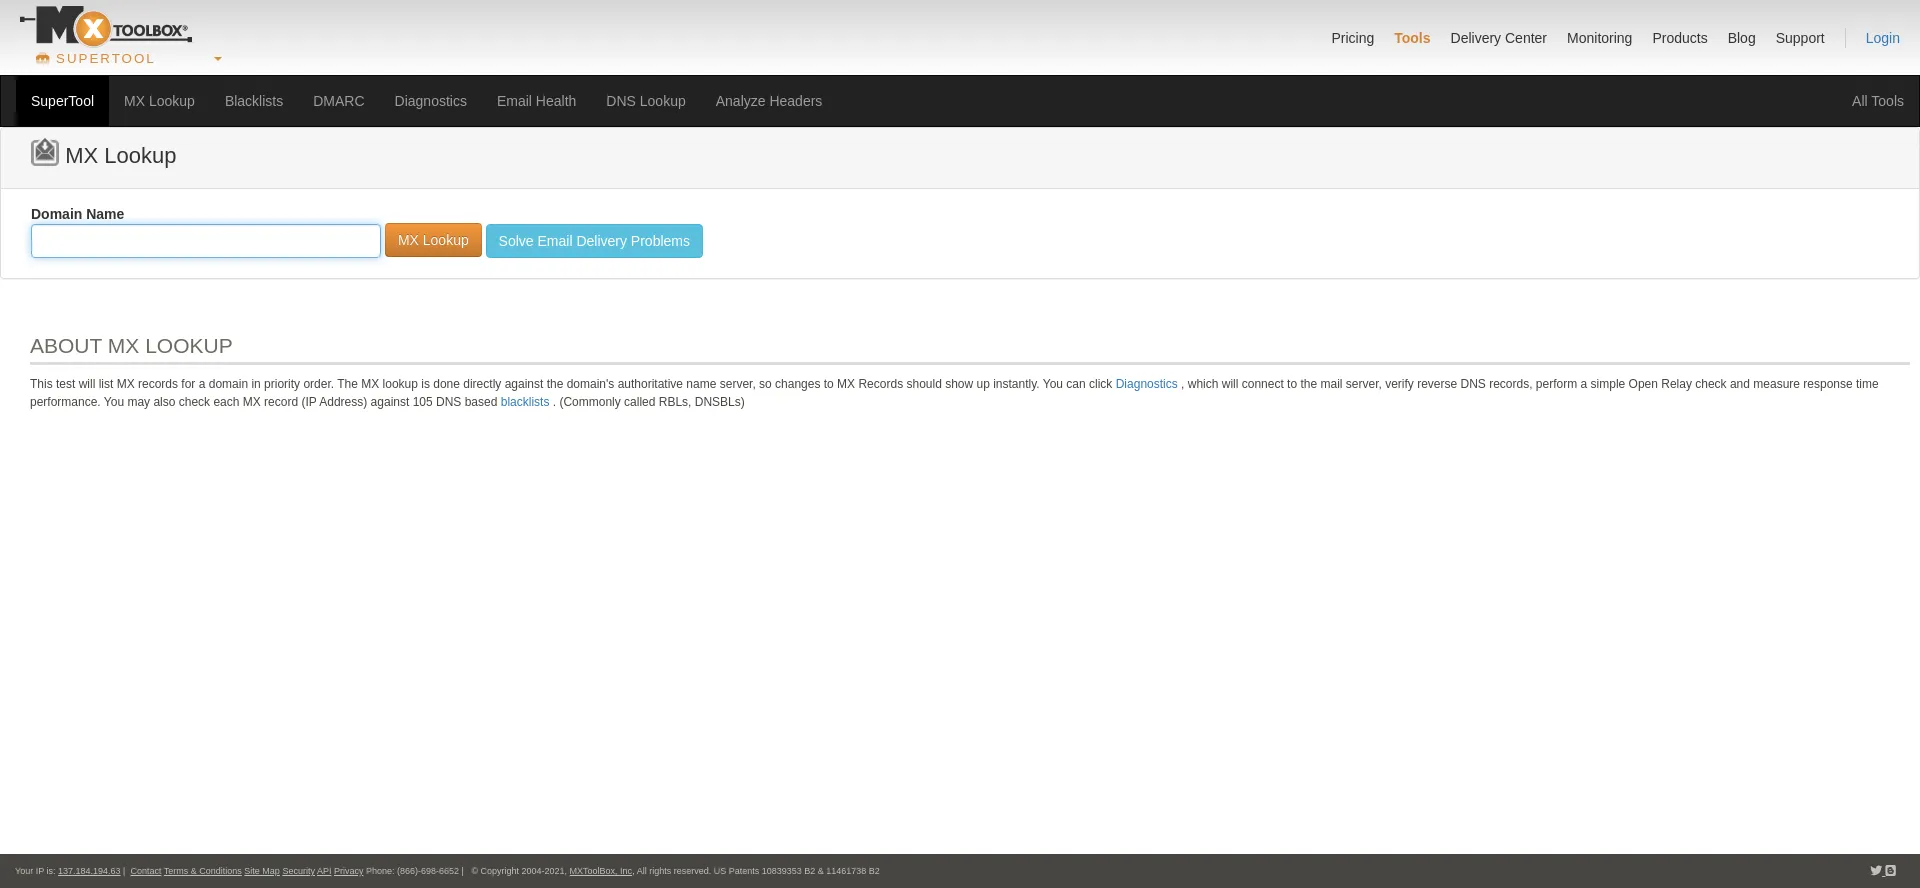Click the ABOUT MX LOOKUP heading
1920x888 pixels.
tap(131, 346)
